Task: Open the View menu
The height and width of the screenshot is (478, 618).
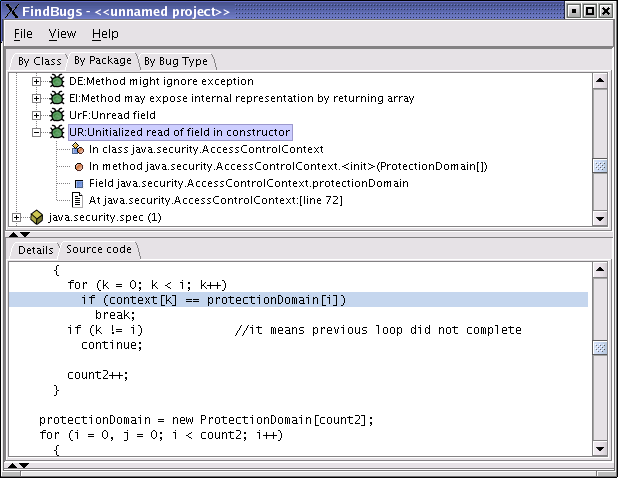Action: (x=62, y=34)
